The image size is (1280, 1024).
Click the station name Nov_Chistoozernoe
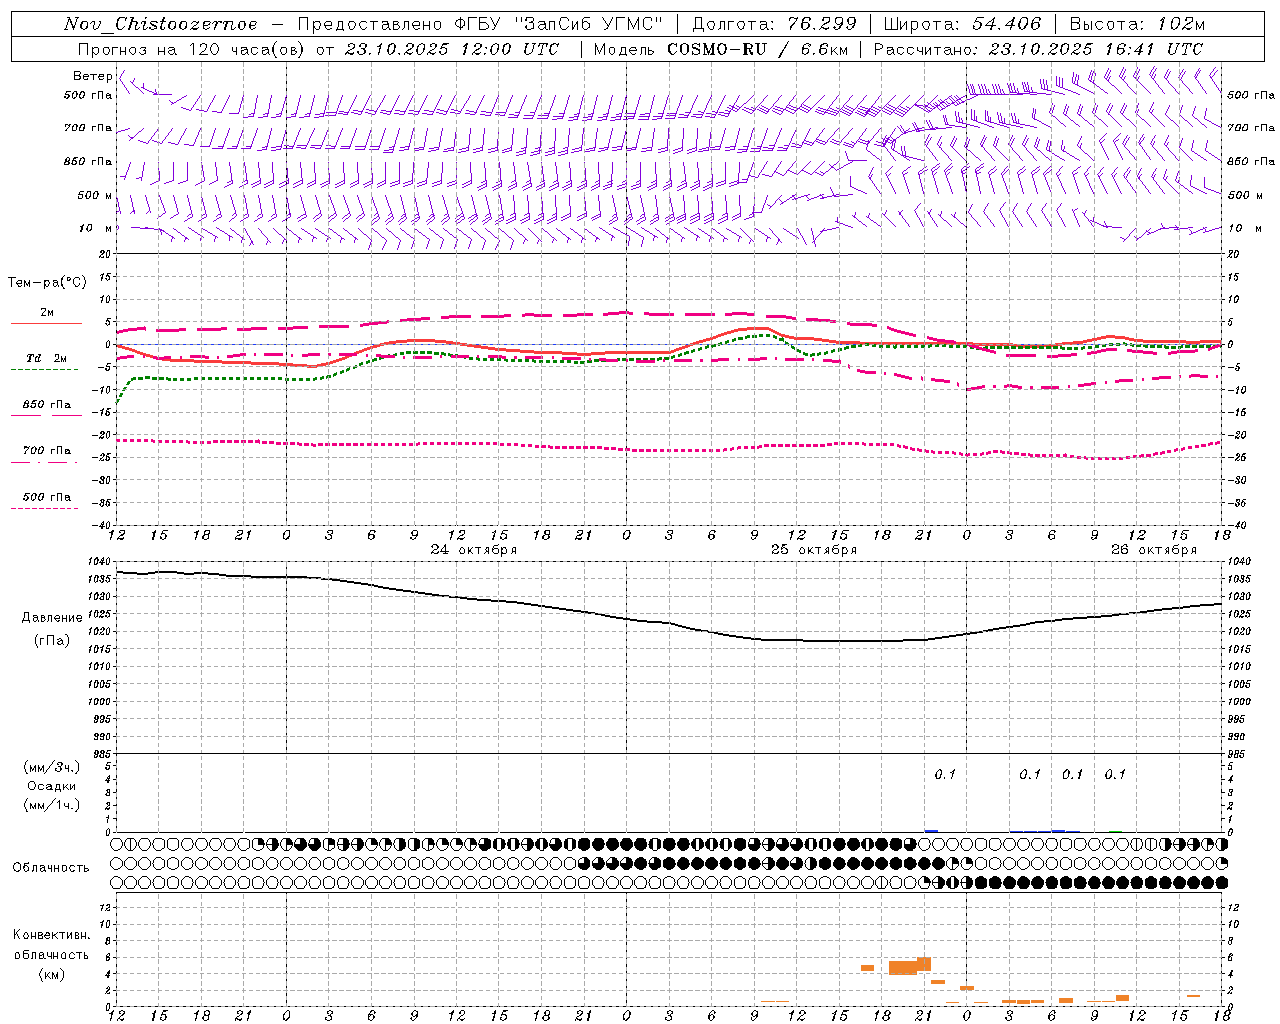(x=160, y=24)
